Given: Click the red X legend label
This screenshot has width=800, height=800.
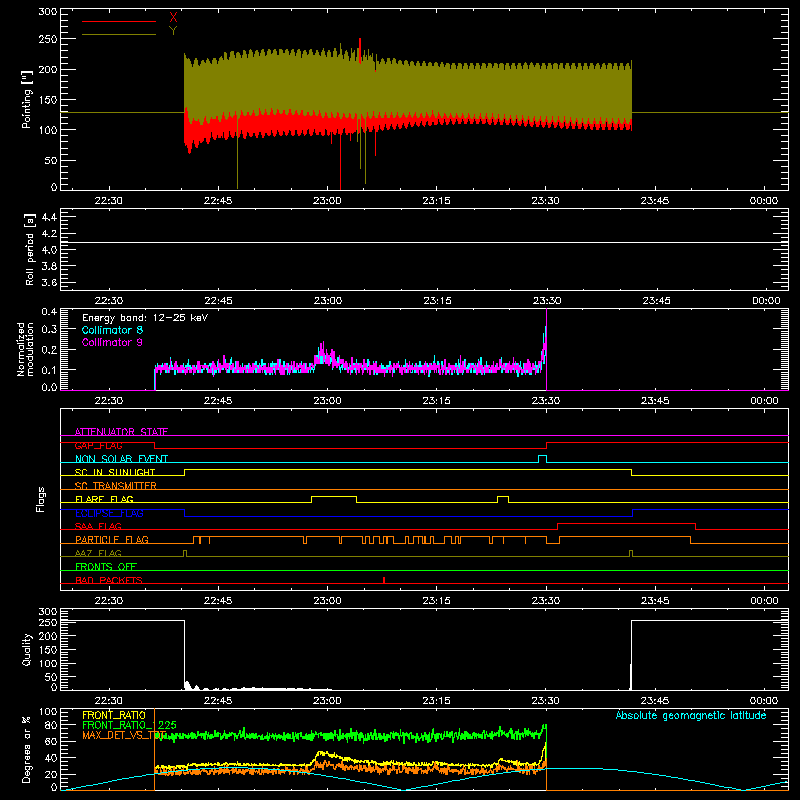Looking at the screenshot, I should click(173, 17).
